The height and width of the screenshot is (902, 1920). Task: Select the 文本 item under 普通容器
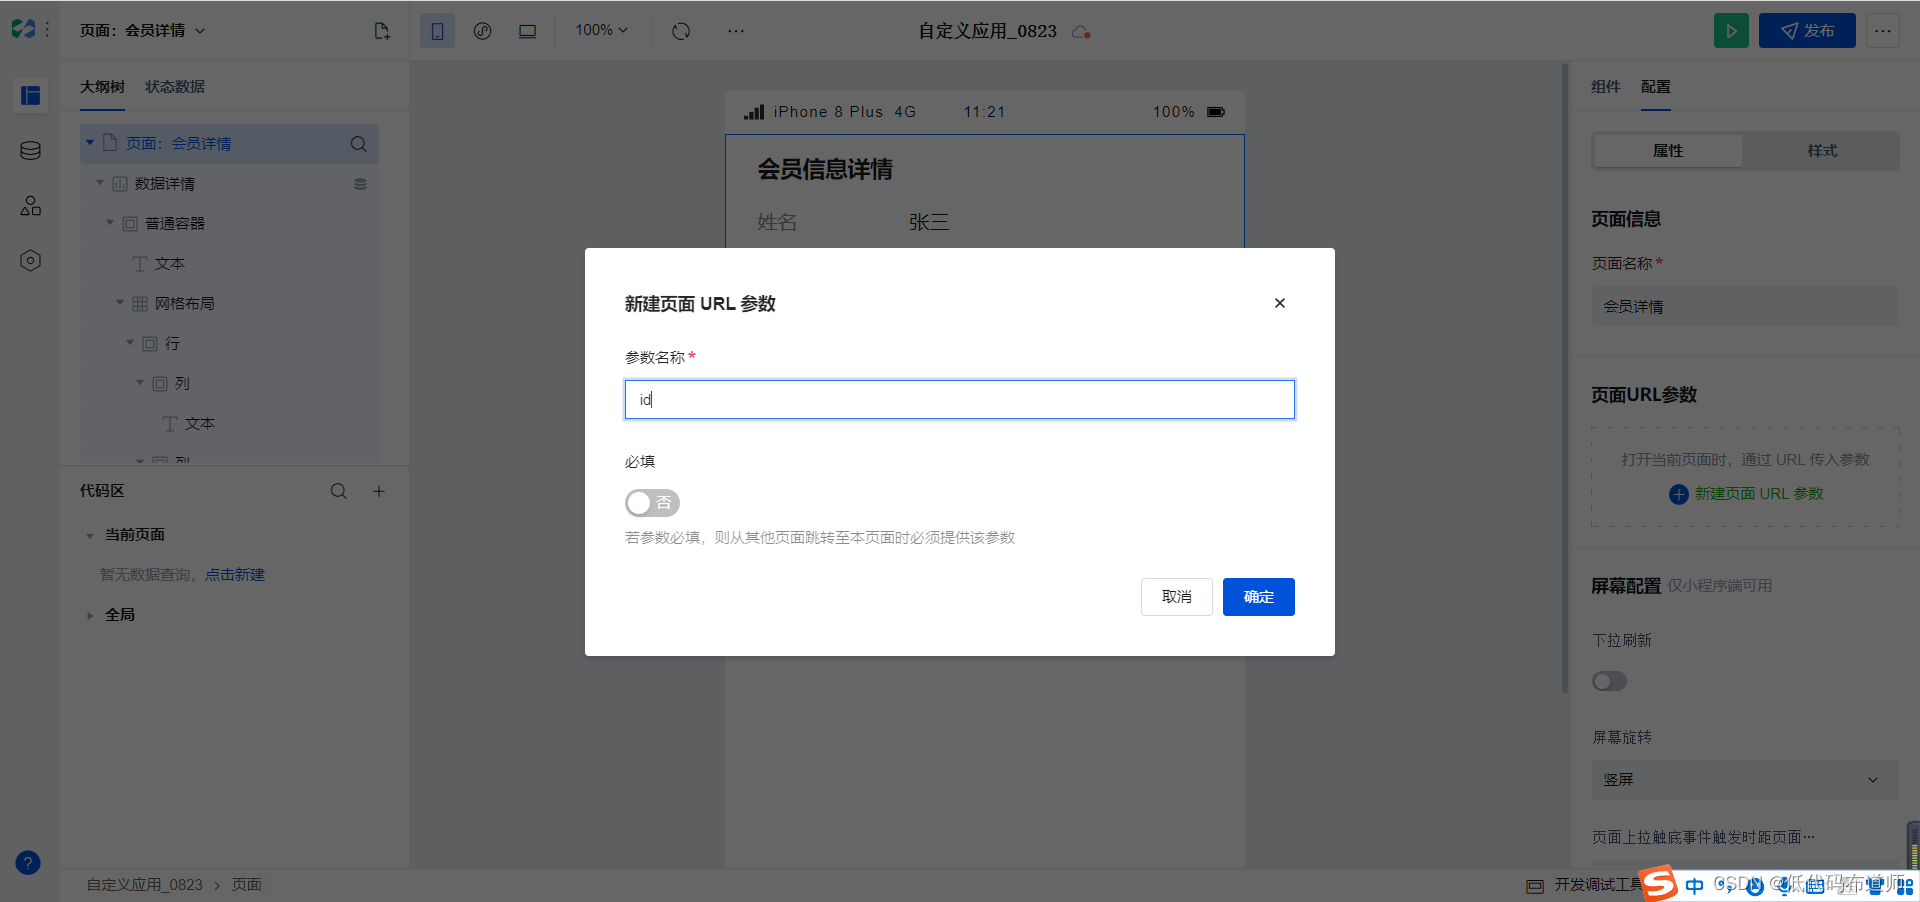[x=169, y=264]
